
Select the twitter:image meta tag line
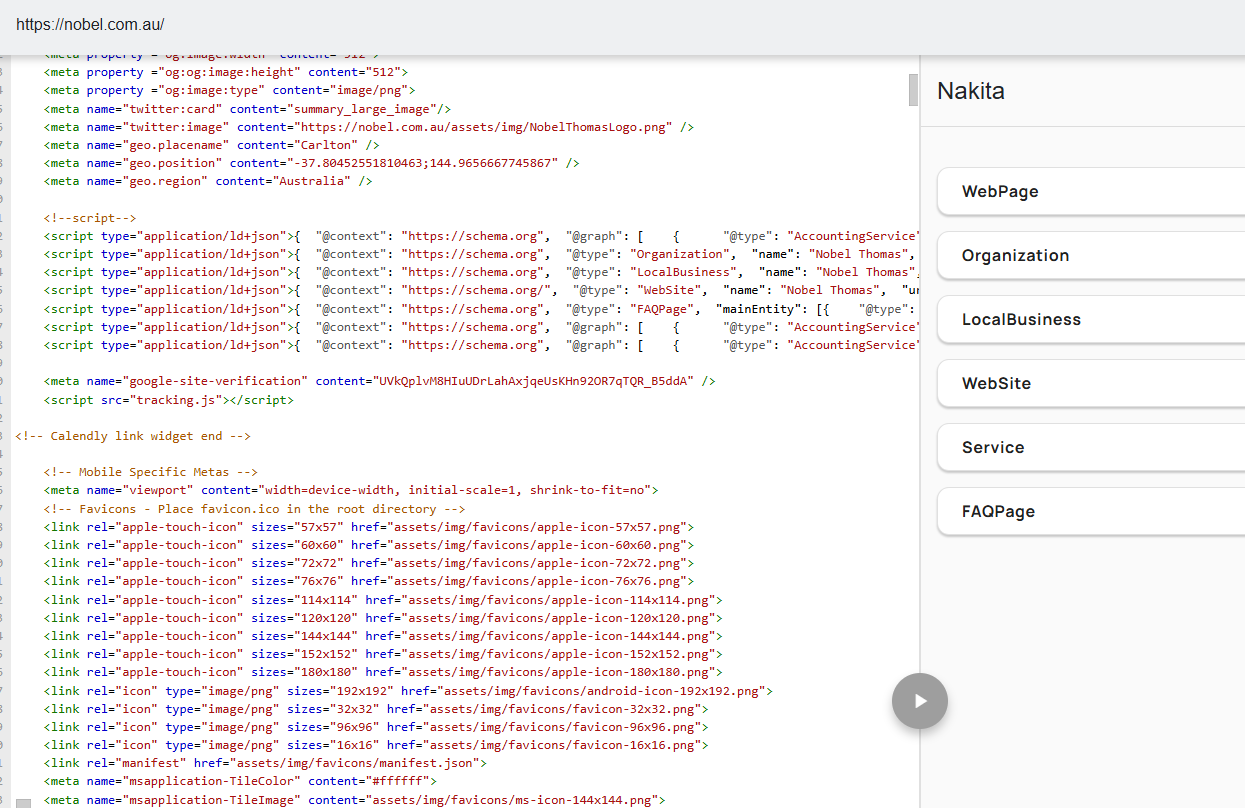click(369, 127)
